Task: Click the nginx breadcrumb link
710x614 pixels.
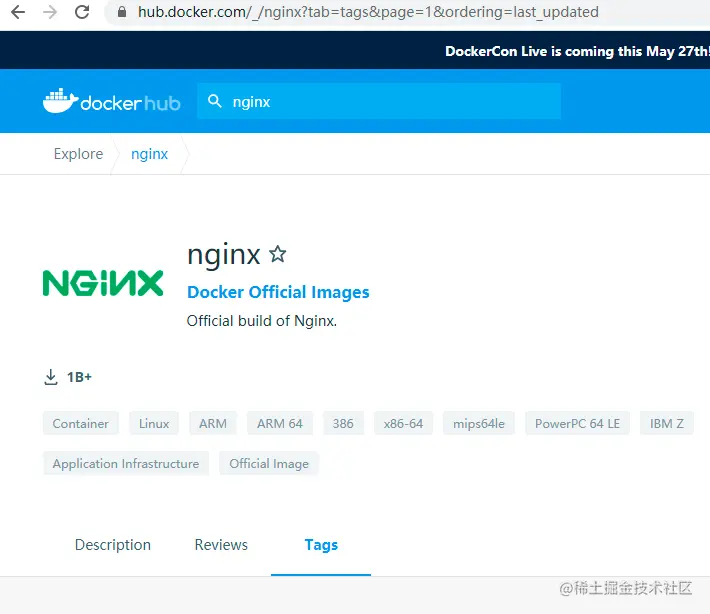Action: pos(149,154)
